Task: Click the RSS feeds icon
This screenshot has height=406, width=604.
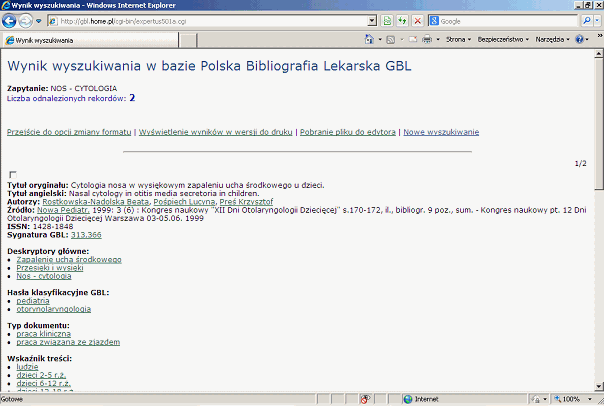Action: [391, 39]
